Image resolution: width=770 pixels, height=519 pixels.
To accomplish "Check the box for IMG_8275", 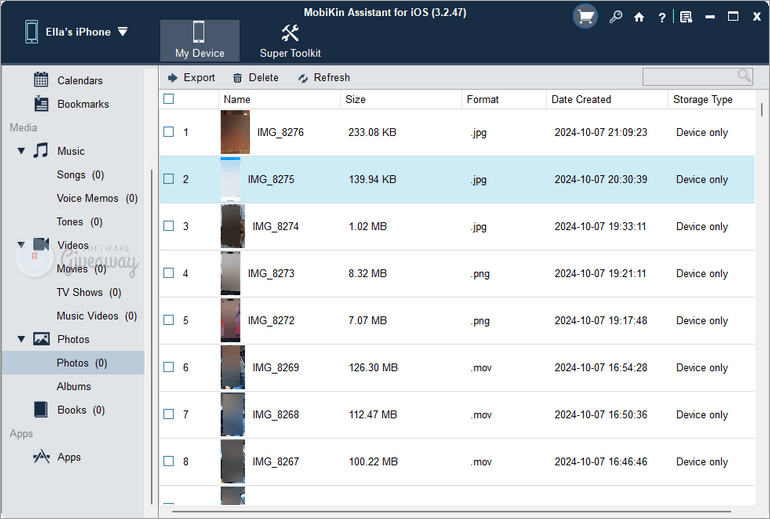I will click(x=168, y=179).
